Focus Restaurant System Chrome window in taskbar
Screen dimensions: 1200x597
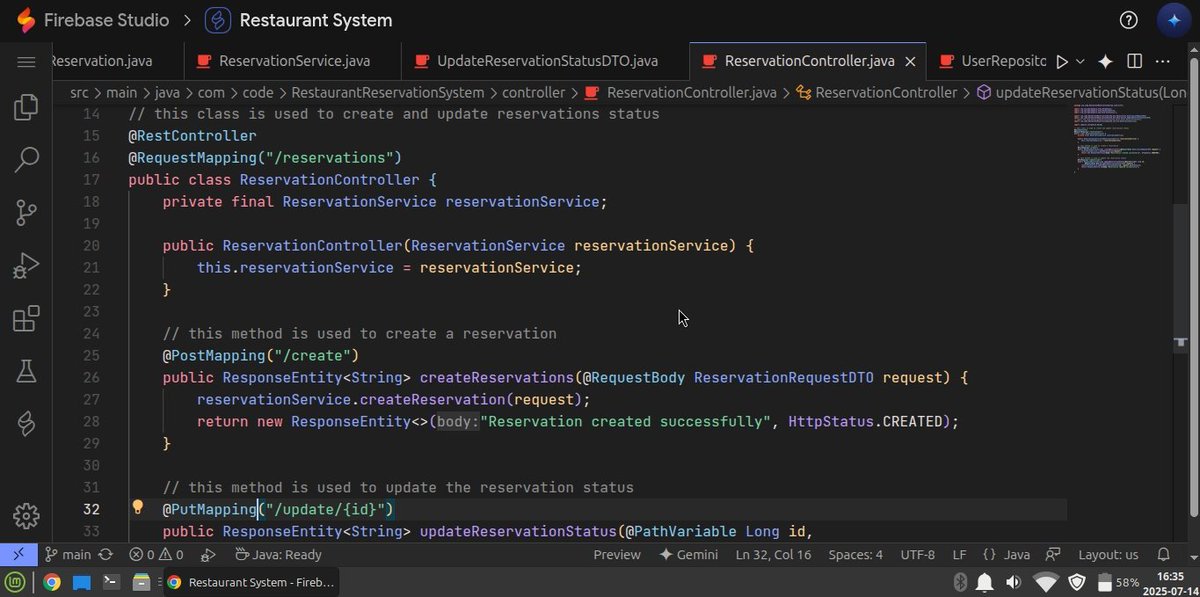(250, 582)
